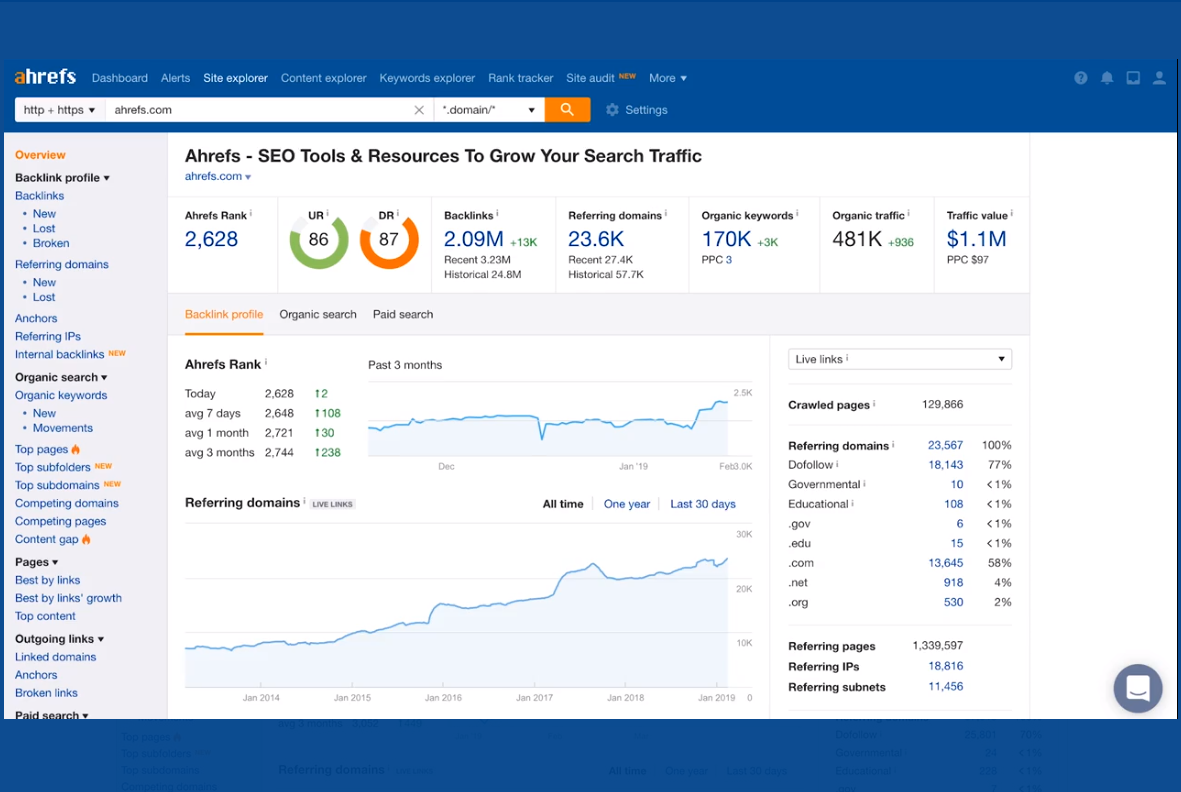Collapse the Organic search sidebar section
This screenshot has width=1181, height=792.
tap(61, 377)
